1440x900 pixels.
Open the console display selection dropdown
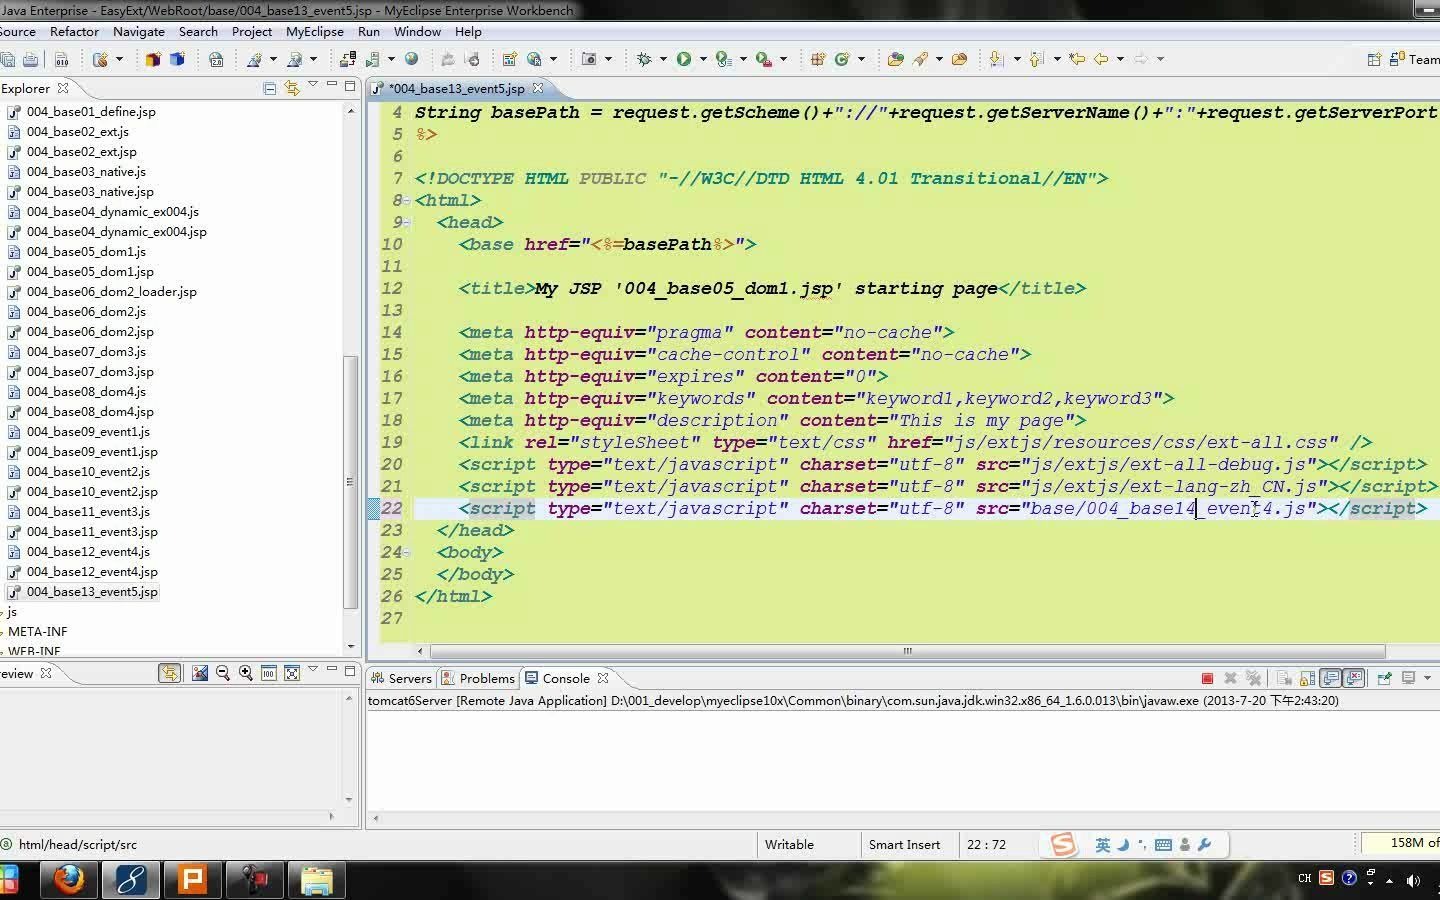[x=1427, y=678]
